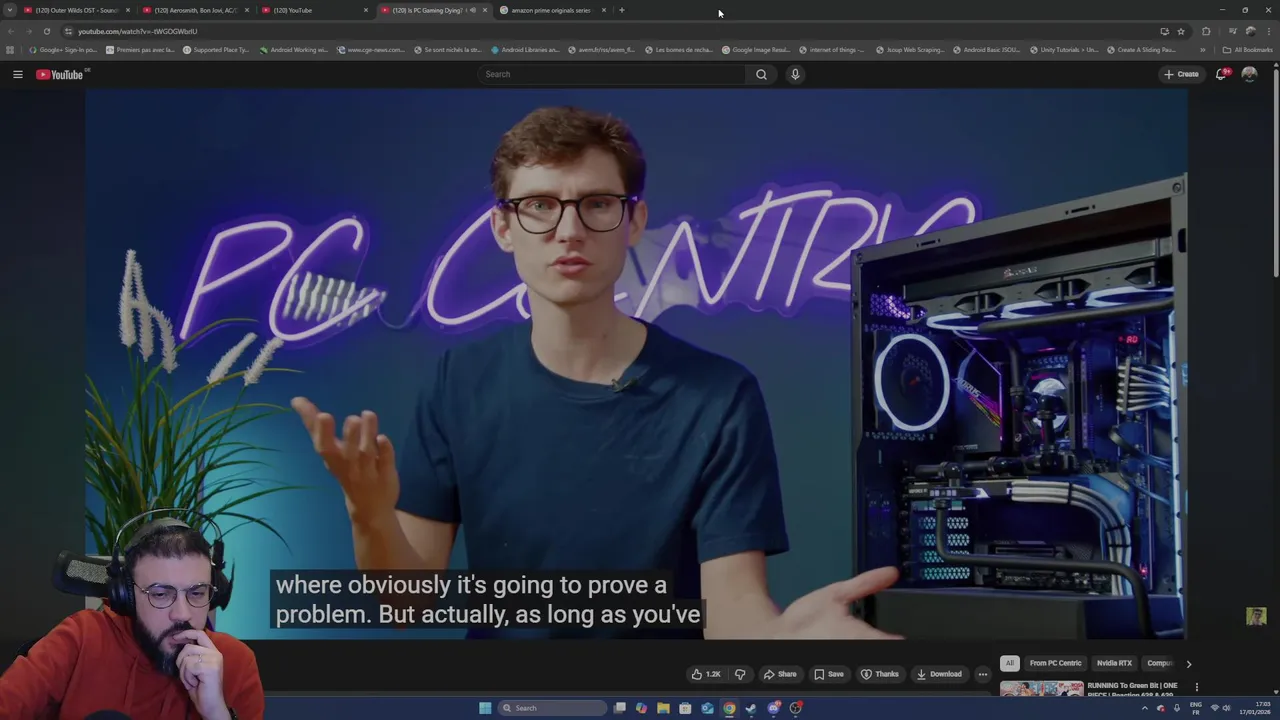Open the YouTube account avatar menu
Viewport: 1280px width, 720px height.
click(1249, 74)
